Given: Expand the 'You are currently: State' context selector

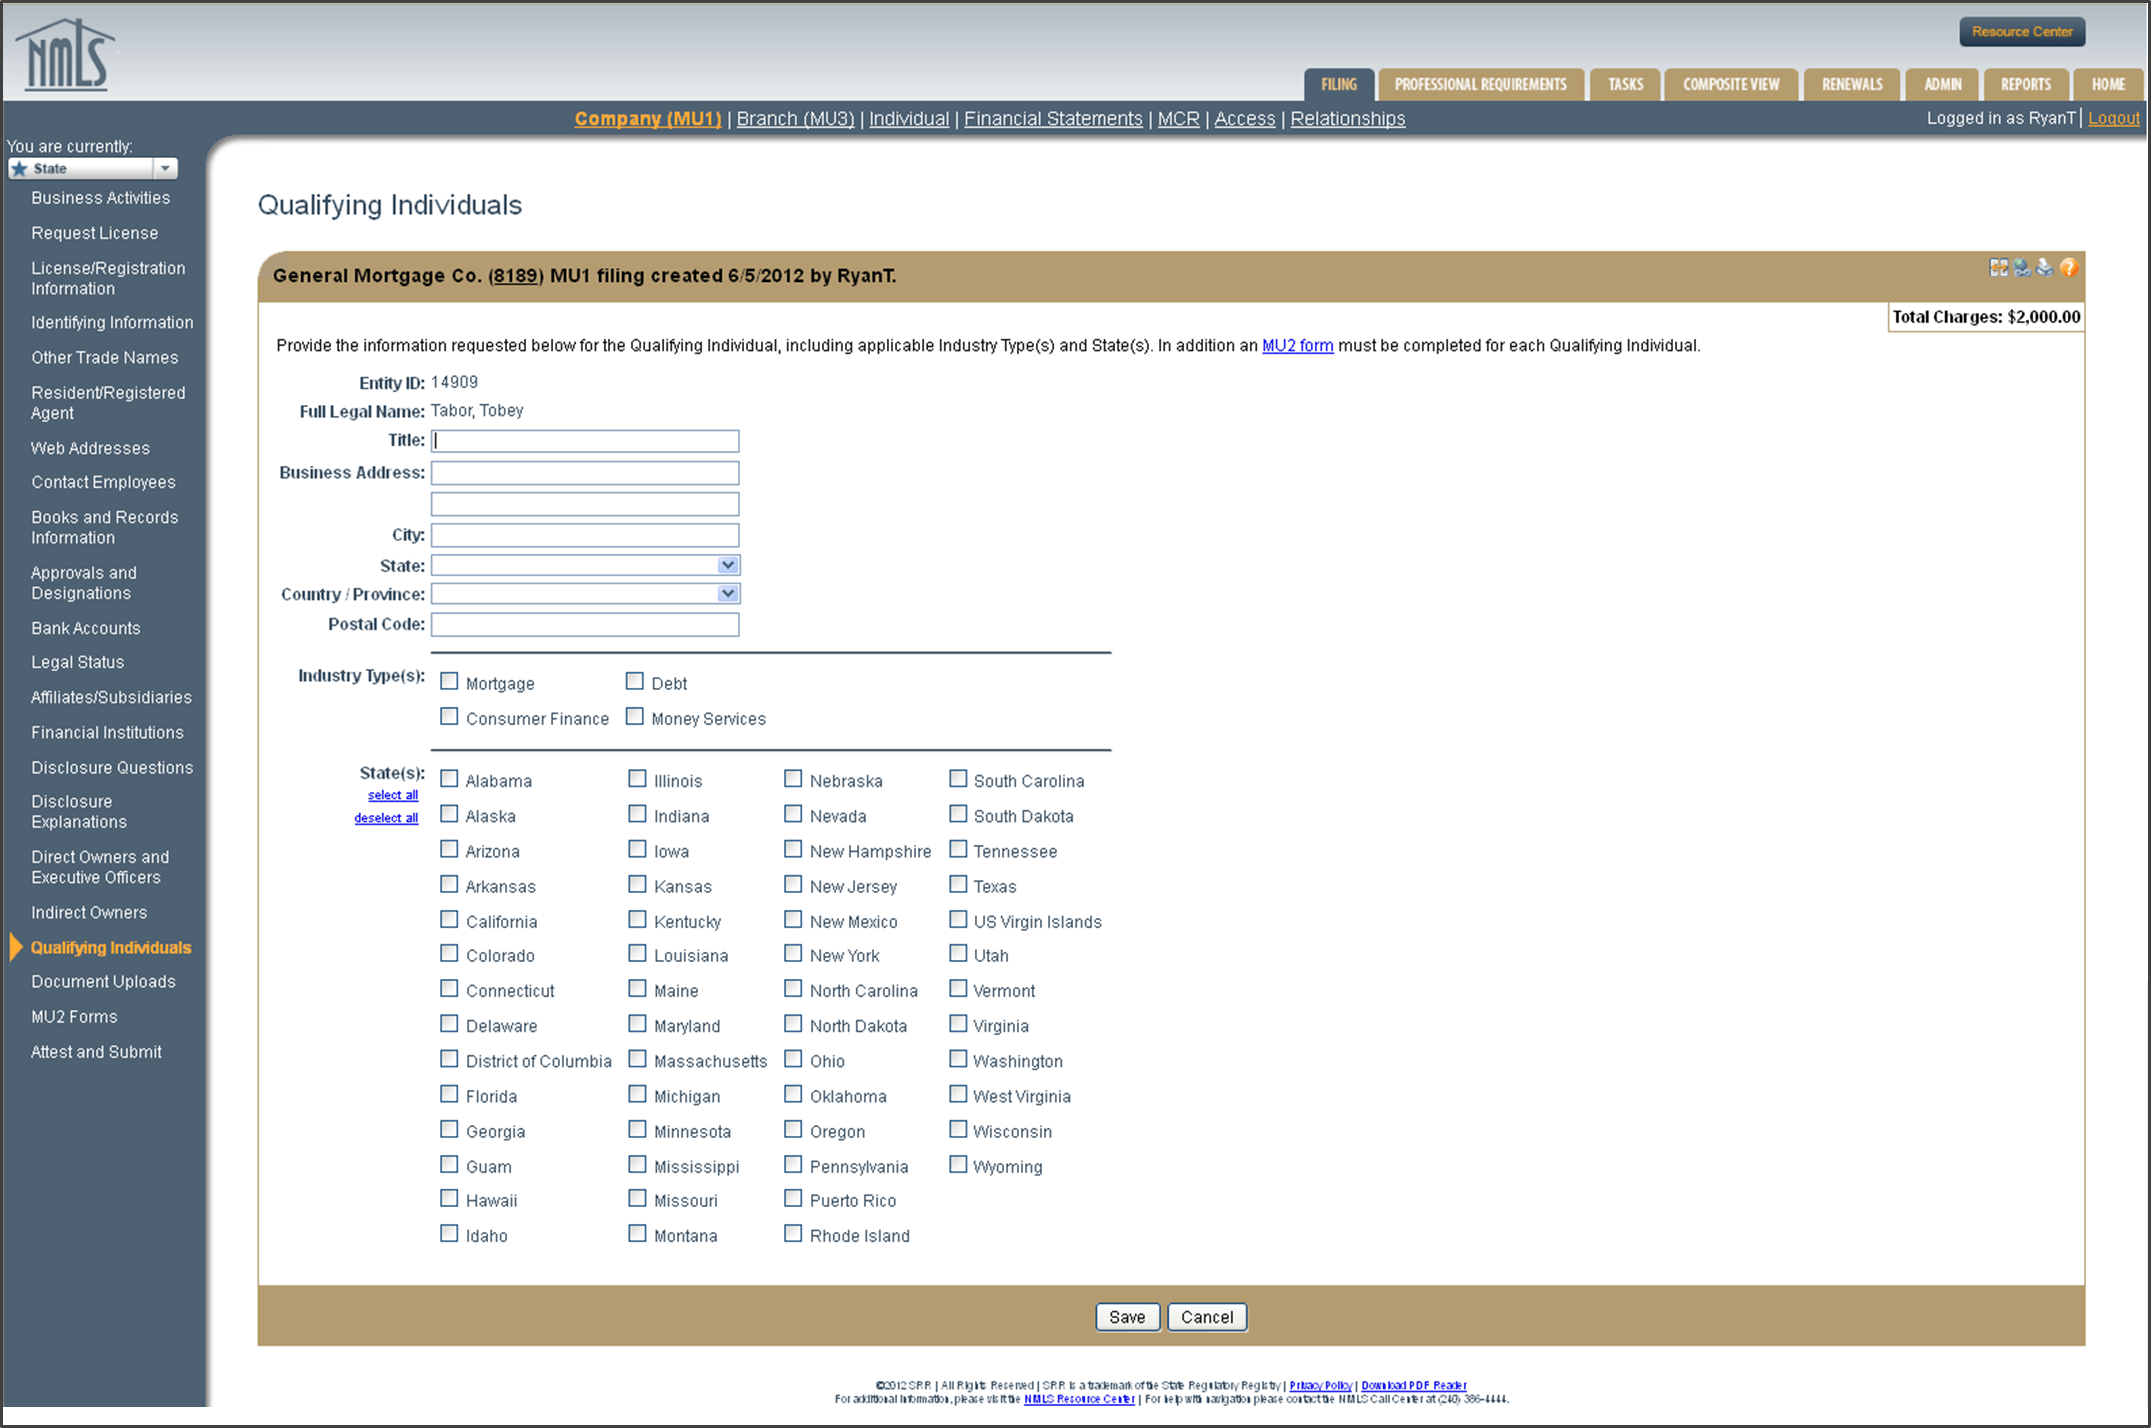Looking at the screenshot, I should (165, 168).
